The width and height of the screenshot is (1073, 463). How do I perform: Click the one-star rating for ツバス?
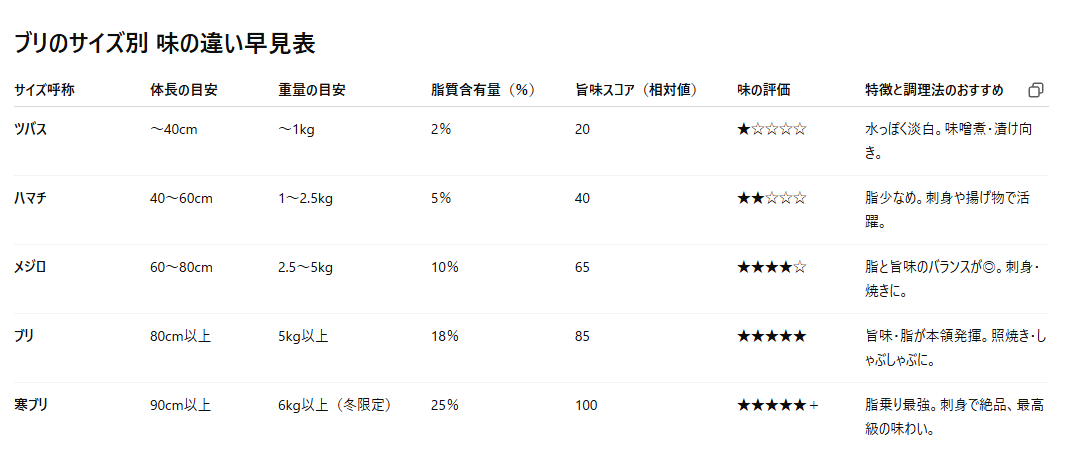tap(771, 130)
